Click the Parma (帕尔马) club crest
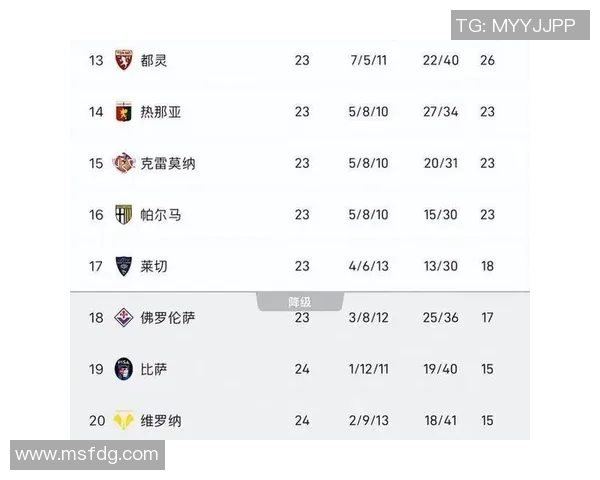The height and width of the screenshot is (480, 600). [x=124, y=214]
